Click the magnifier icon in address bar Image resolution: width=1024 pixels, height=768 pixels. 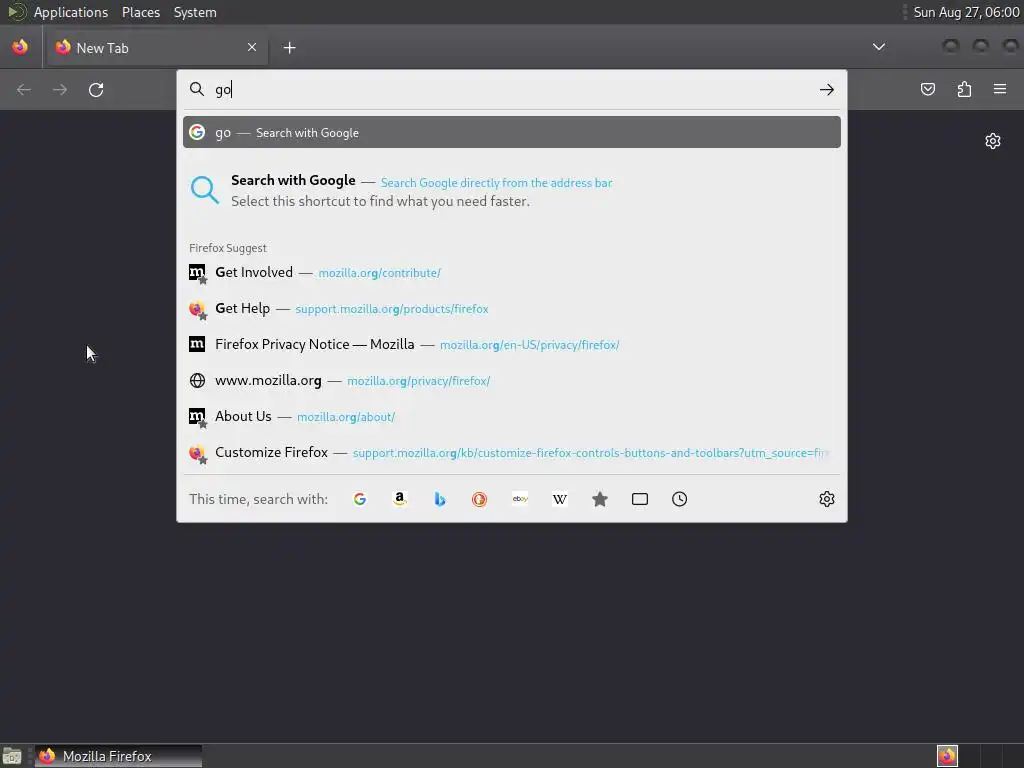197,89
